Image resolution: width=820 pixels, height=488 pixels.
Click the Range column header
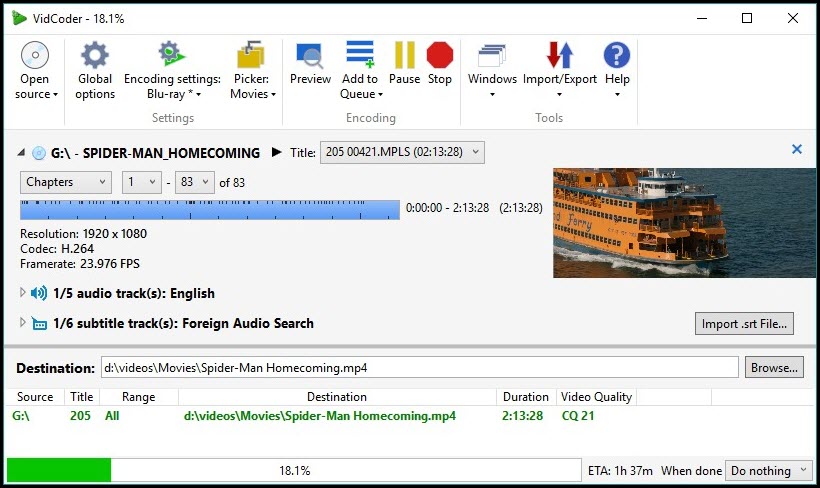[139, 397]
